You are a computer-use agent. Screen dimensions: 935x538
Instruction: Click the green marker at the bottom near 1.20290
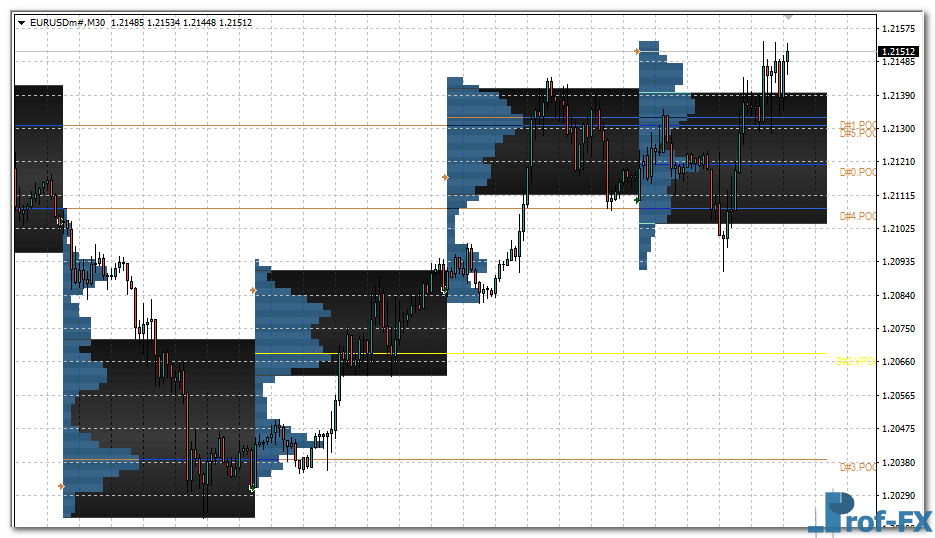[x=252, y=489]
